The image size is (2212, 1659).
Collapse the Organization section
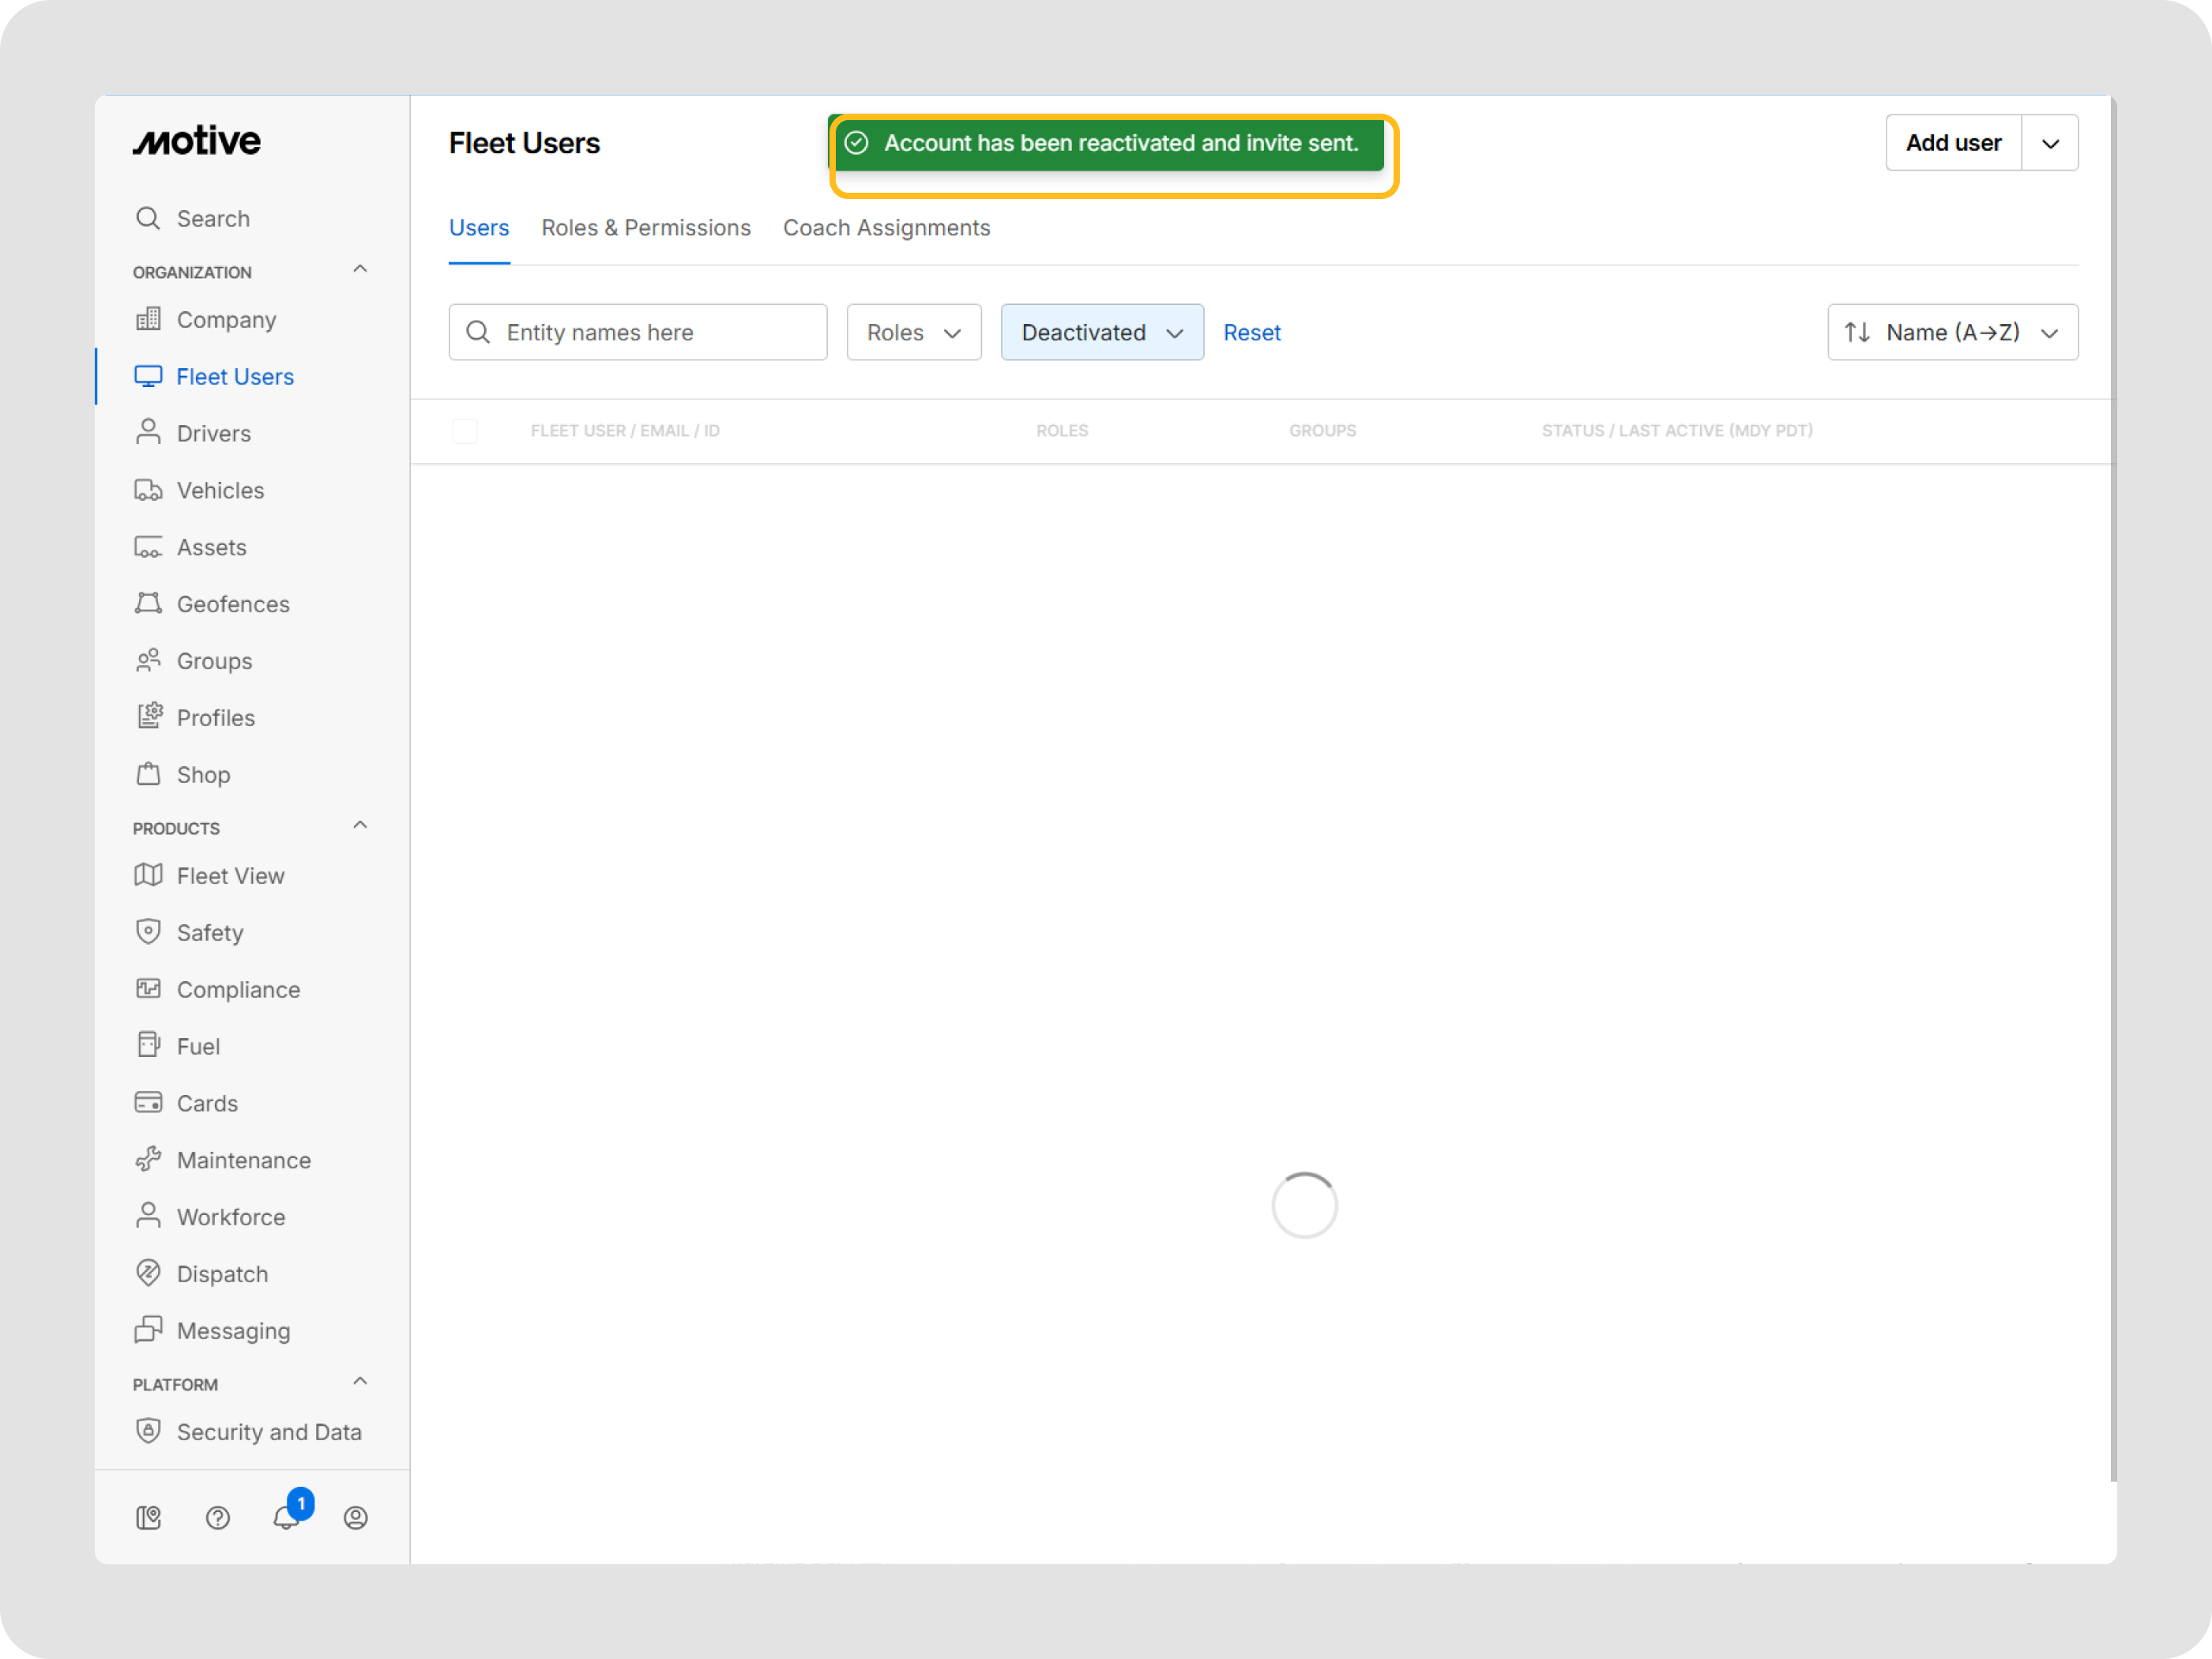tap(360, 270)
